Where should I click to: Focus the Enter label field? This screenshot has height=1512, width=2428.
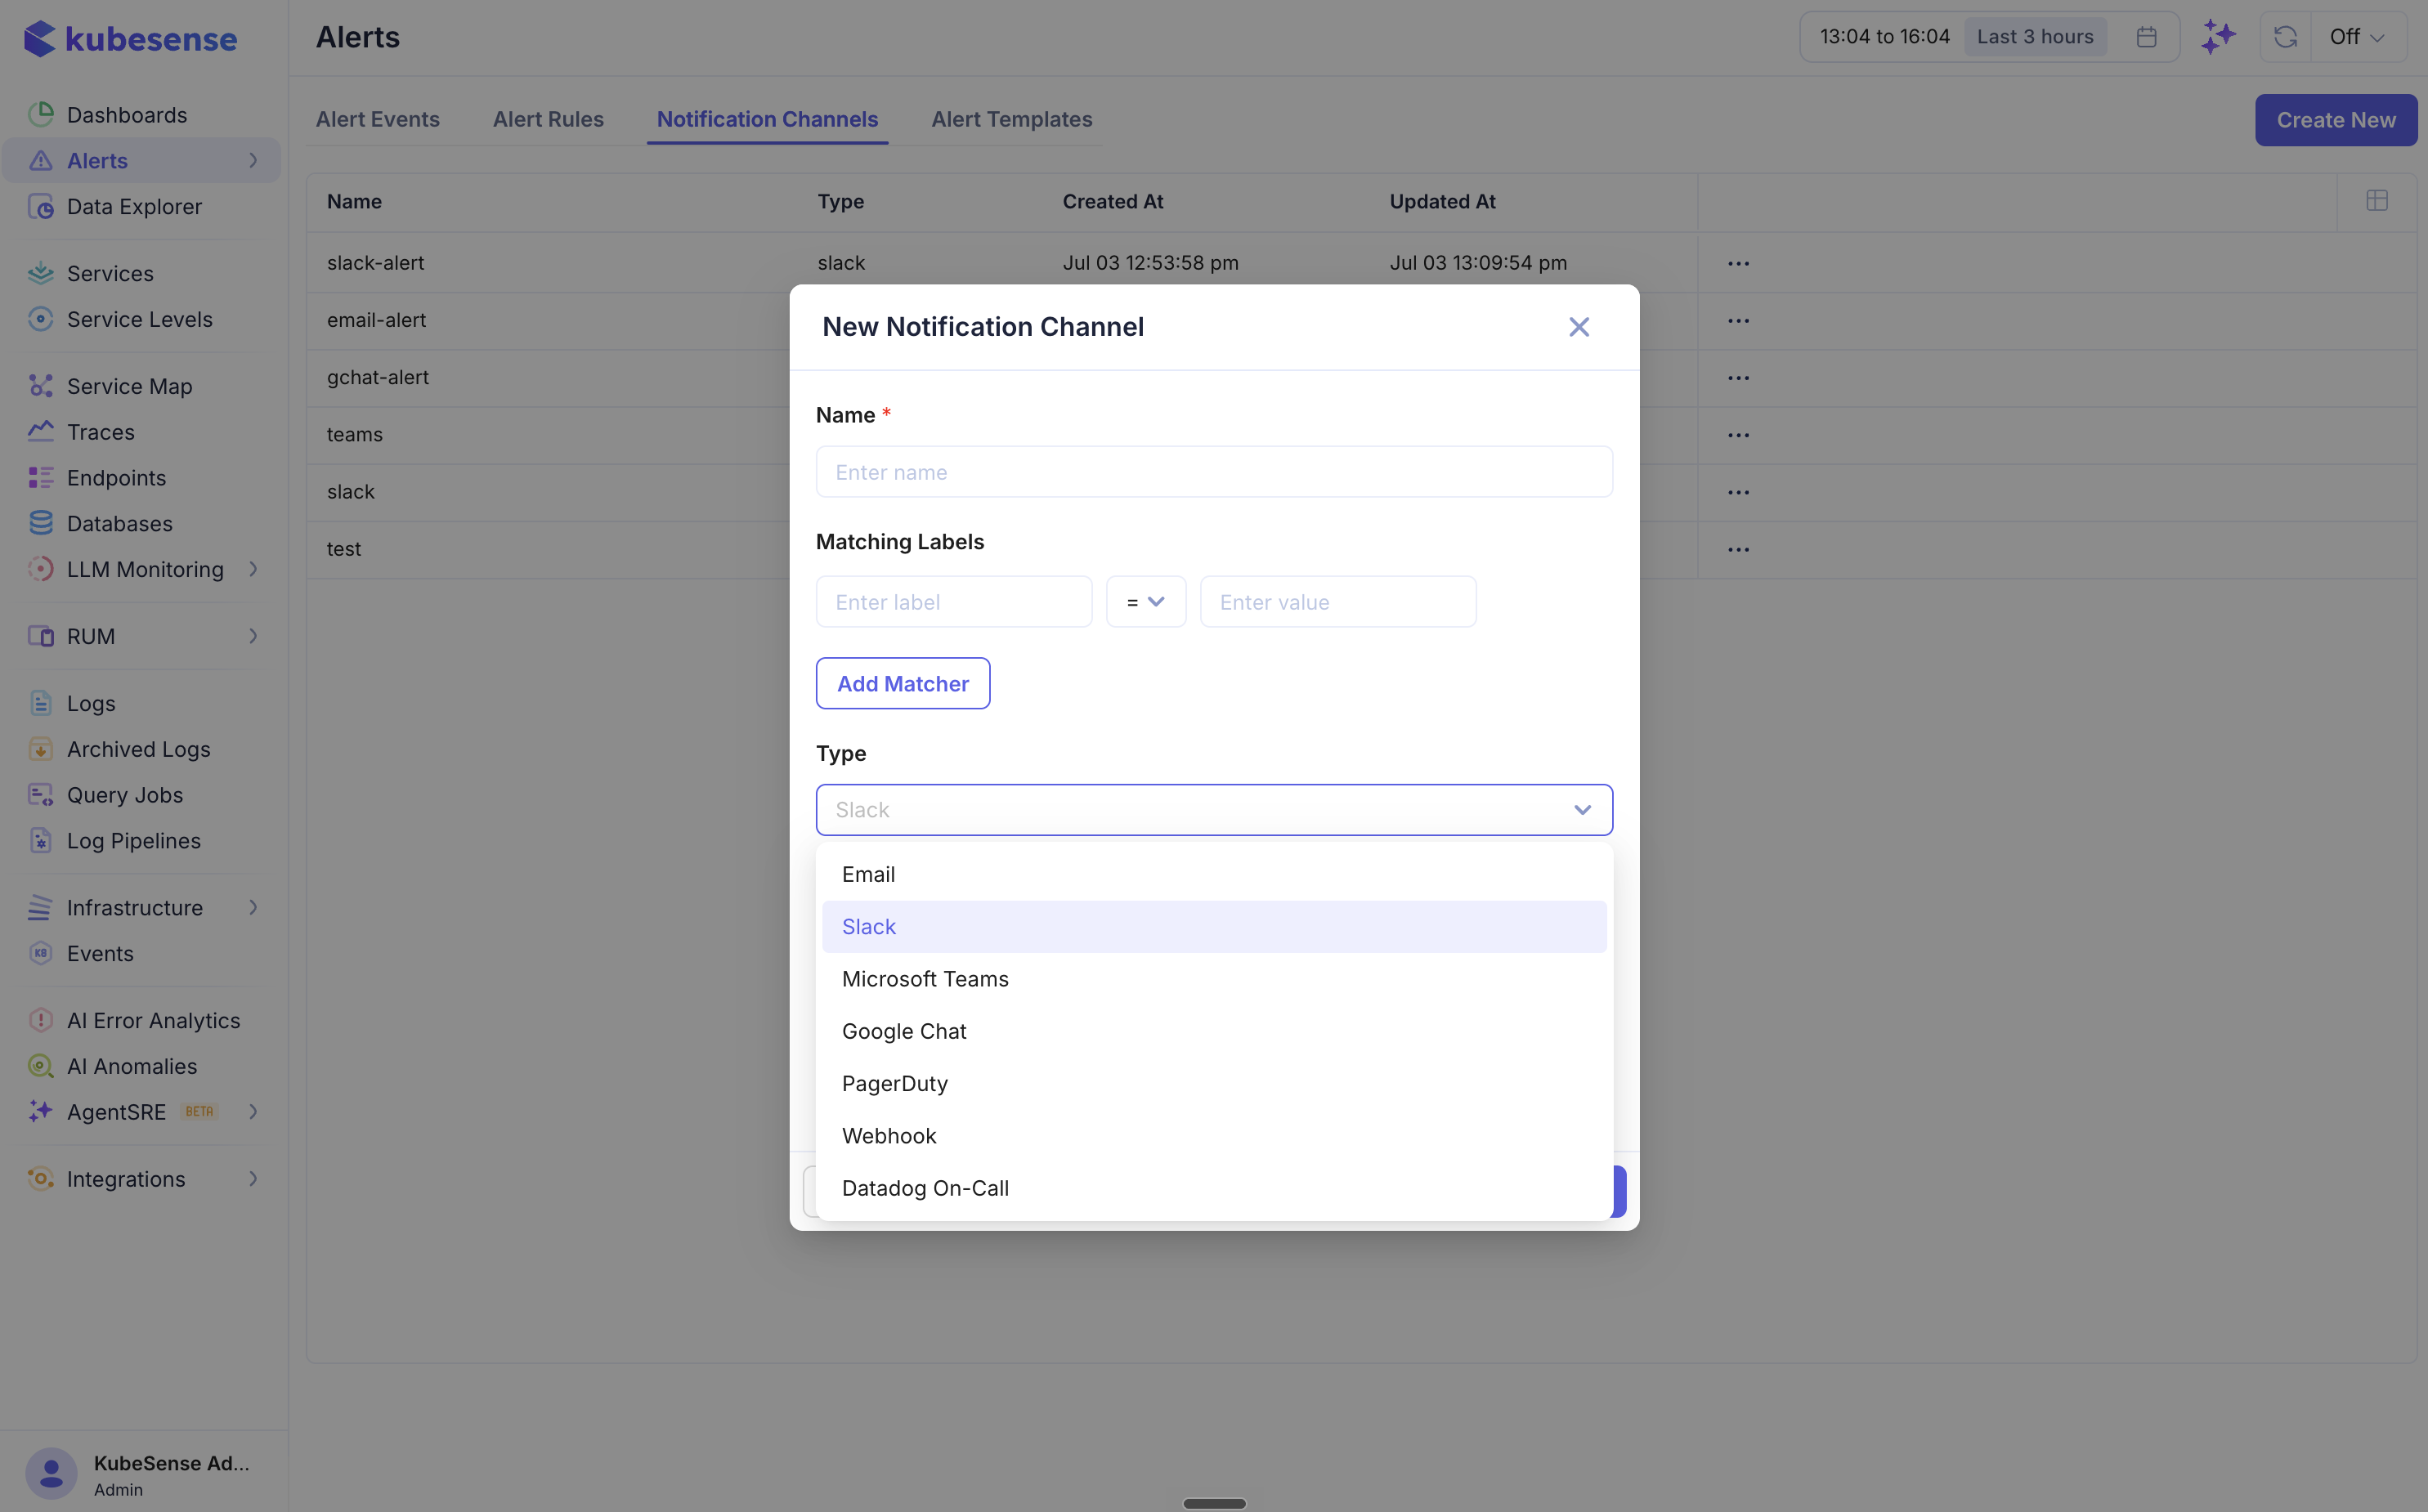coord(954,602)
